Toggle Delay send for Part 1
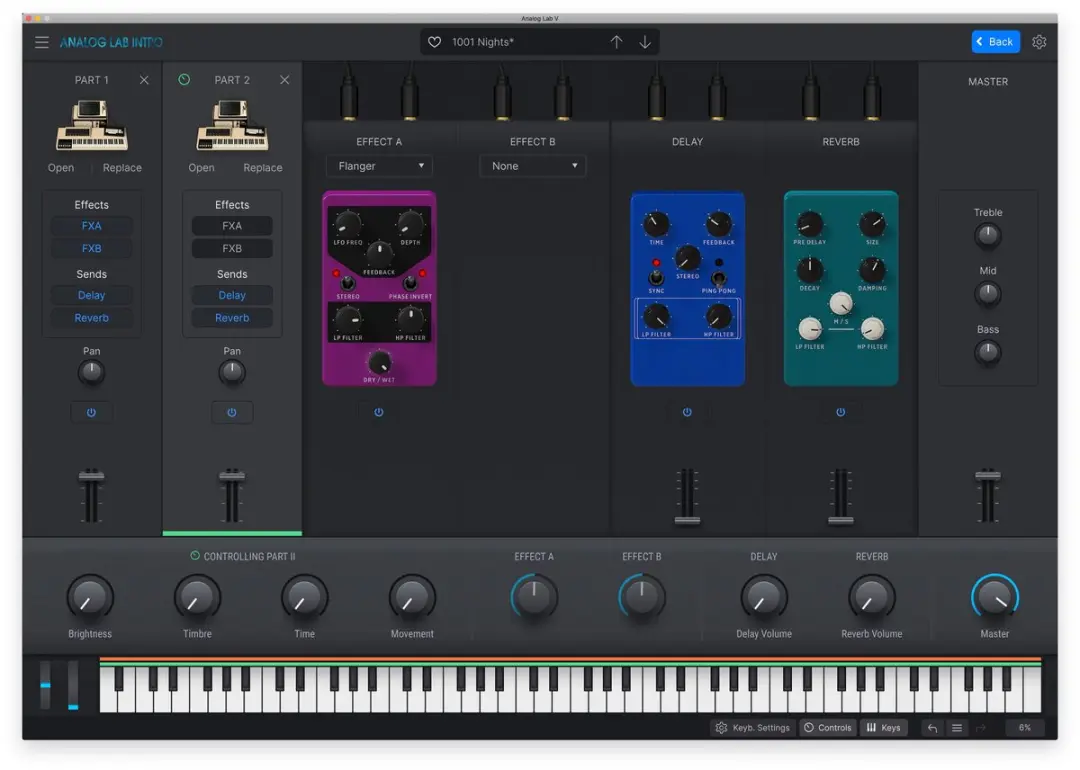The image size is (1080, 770). coord(92,295)
